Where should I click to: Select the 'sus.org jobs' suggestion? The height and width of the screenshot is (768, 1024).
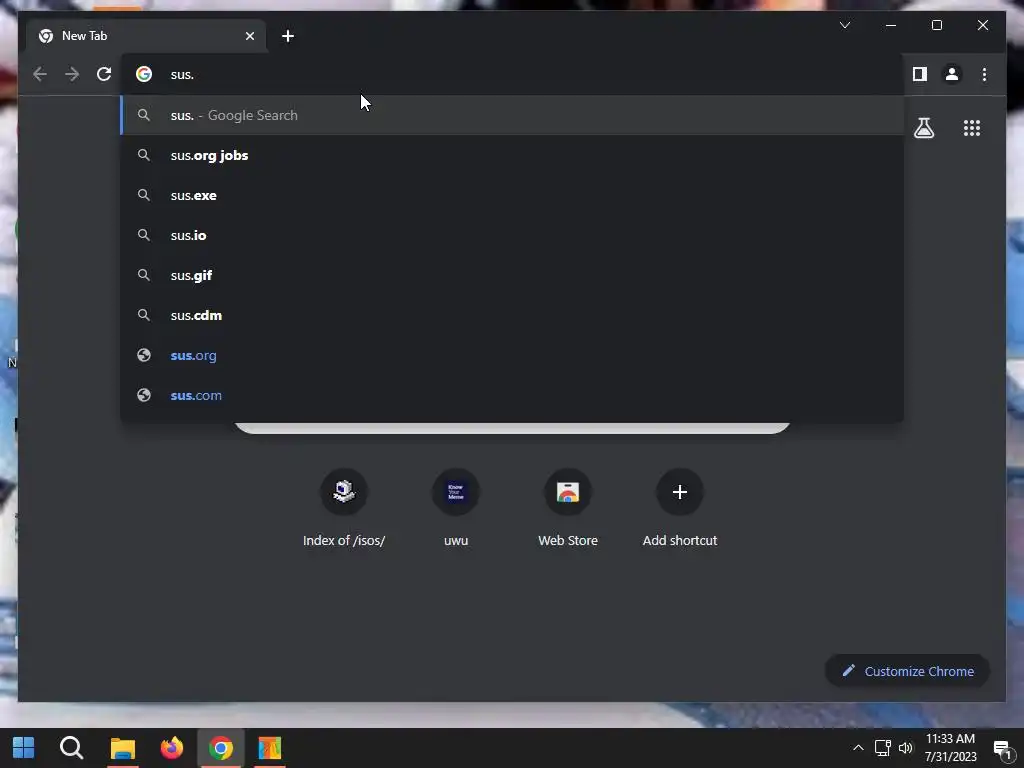point(512,155)
